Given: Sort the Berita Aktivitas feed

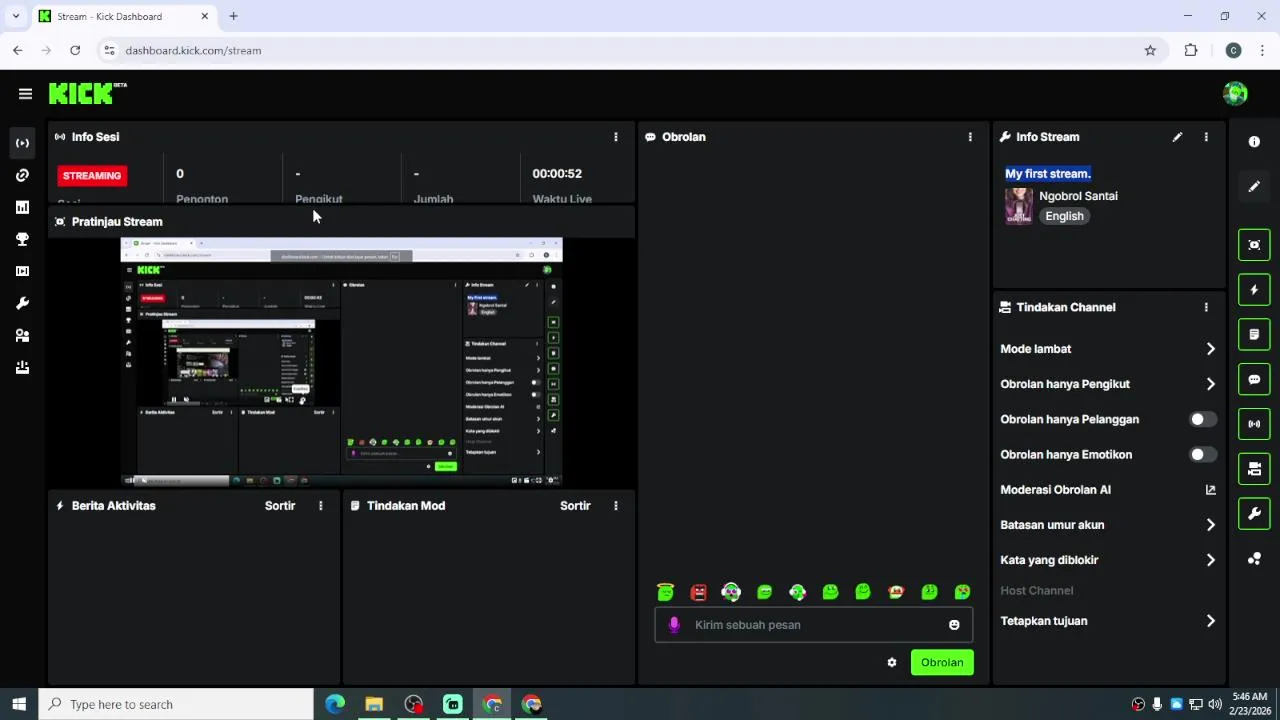Looking at the screenshot, I should (x=280, y=506).
